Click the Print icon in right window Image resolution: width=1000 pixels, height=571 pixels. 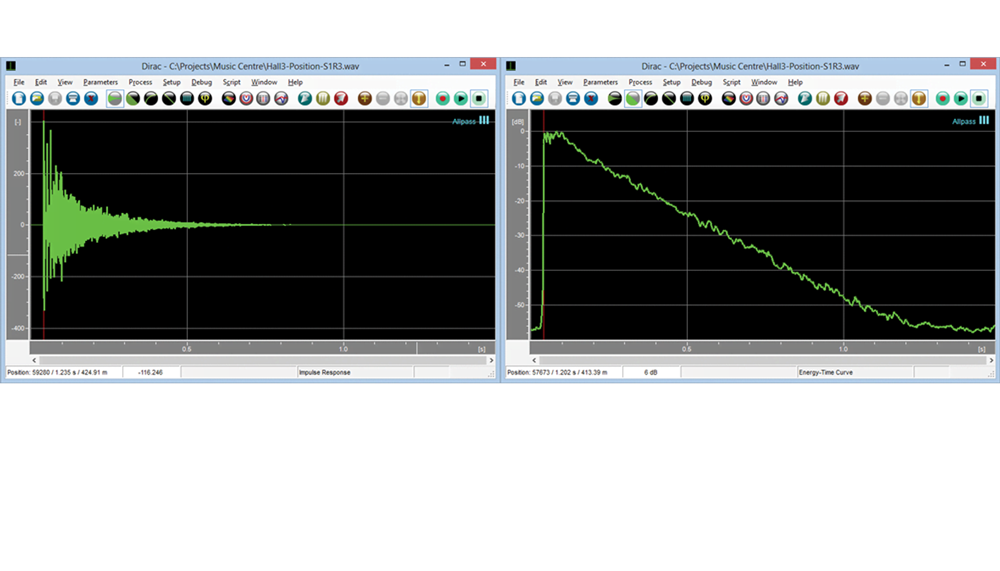point(572,99)
